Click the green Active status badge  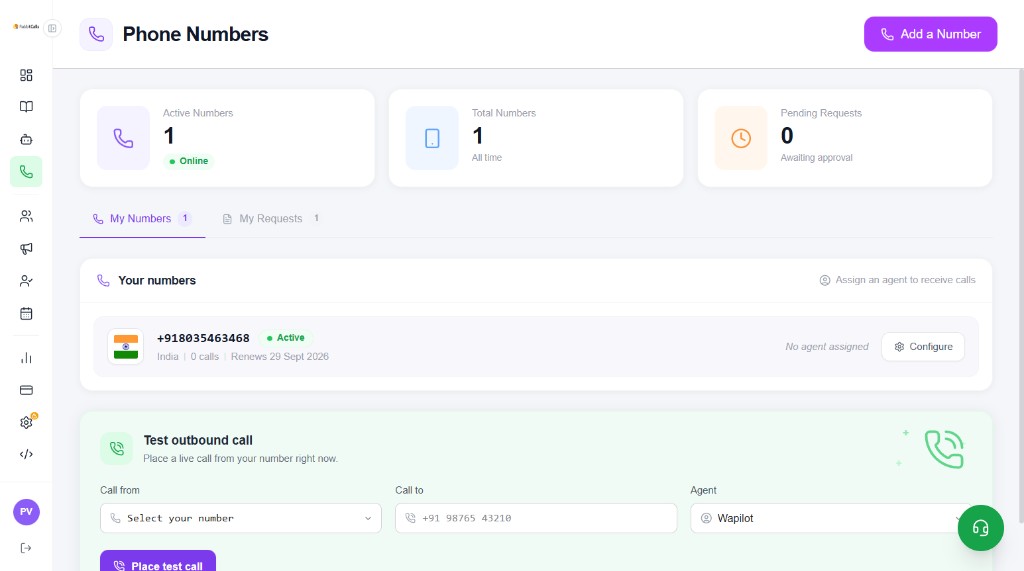coord(285,338)
